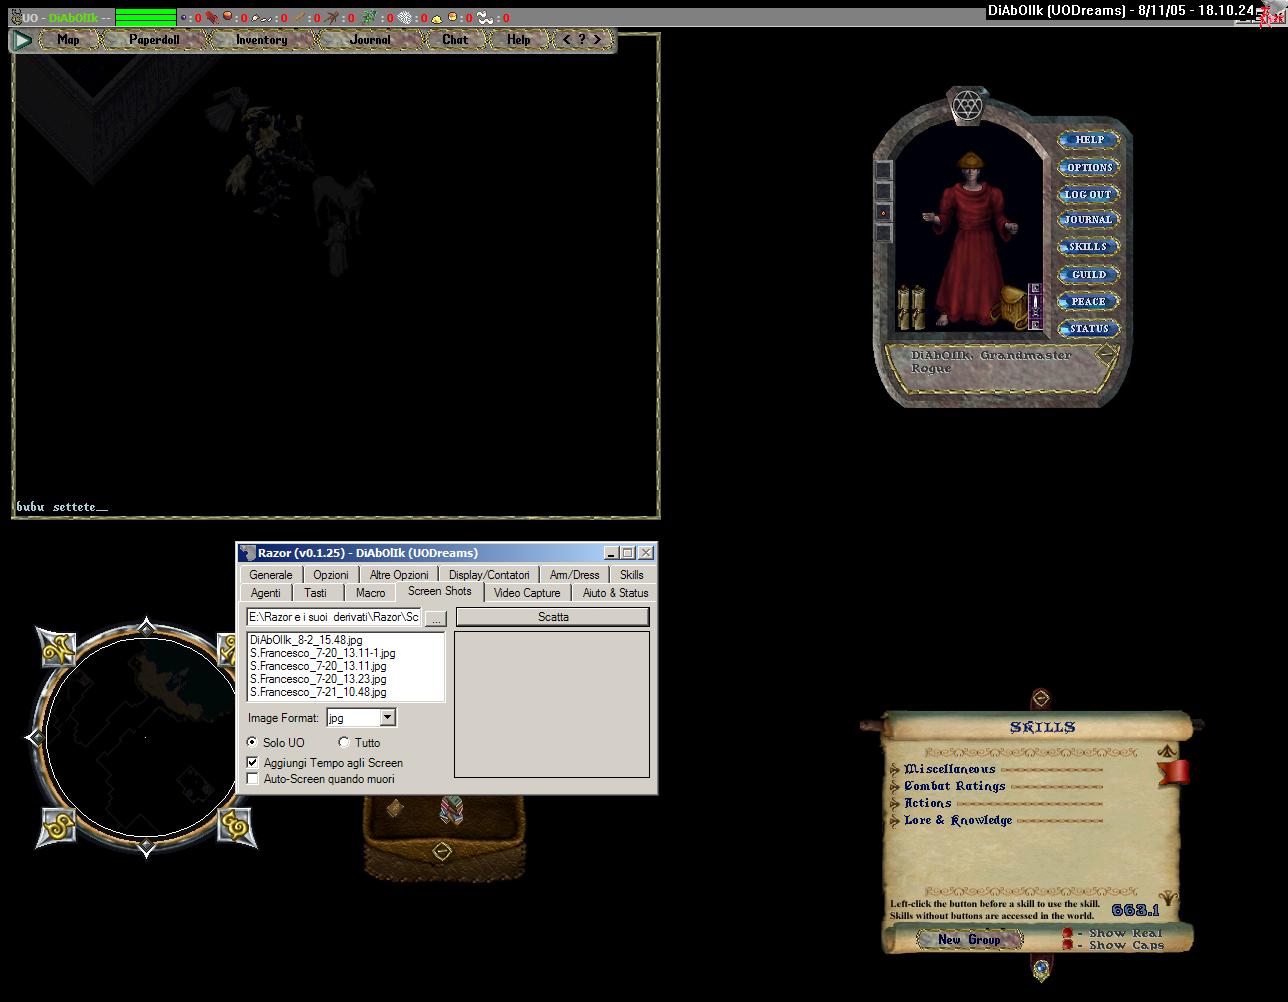Click red ribbon scroll marker in Skills
Image resolution: width=1288 pixels, height=1002 pixels.
(x=1175, y=772)
